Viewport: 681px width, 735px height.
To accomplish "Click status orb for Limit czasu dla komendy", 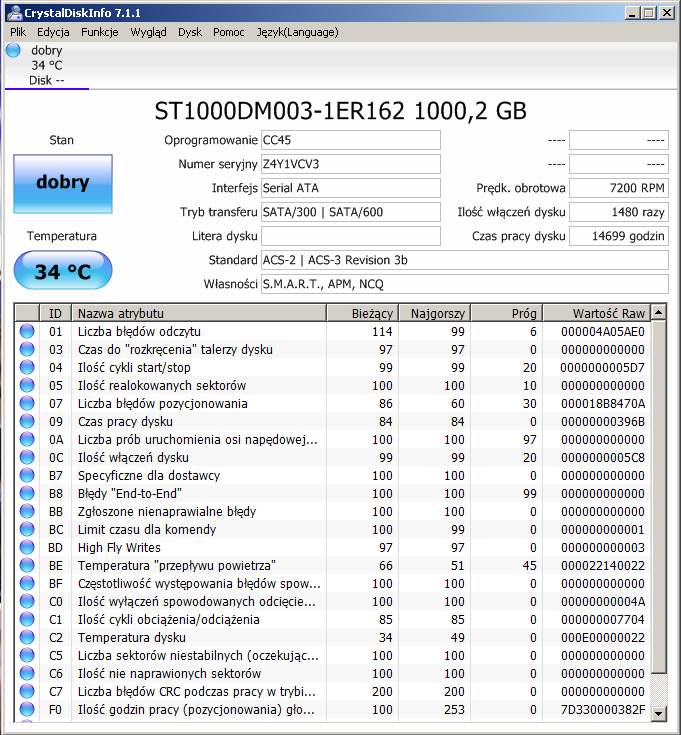I will (x=27, y=529).
